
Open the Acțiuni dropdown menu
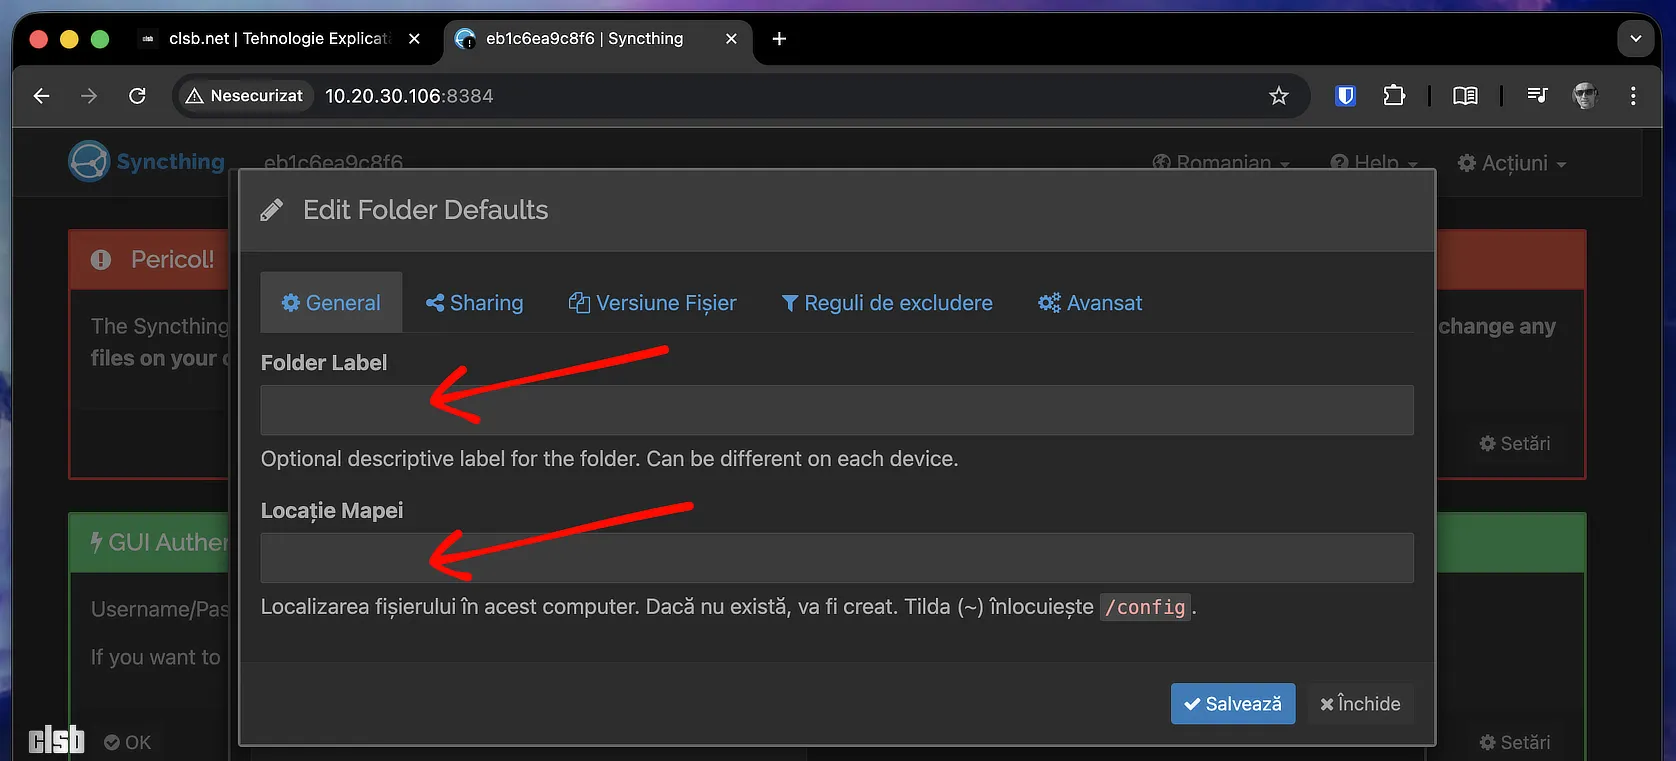click(x=1511, y=163)
